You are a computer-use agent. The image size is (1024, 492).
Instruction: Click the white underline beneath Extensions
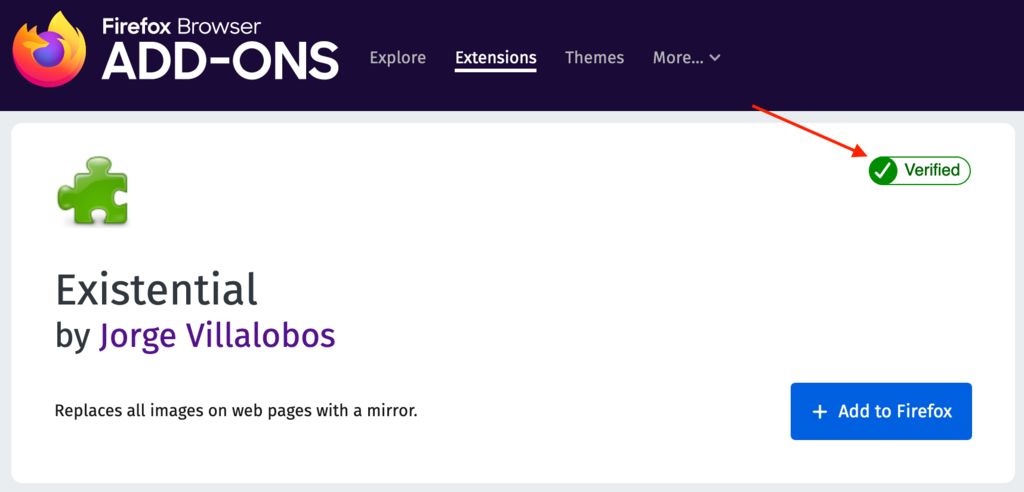point(495,72)
